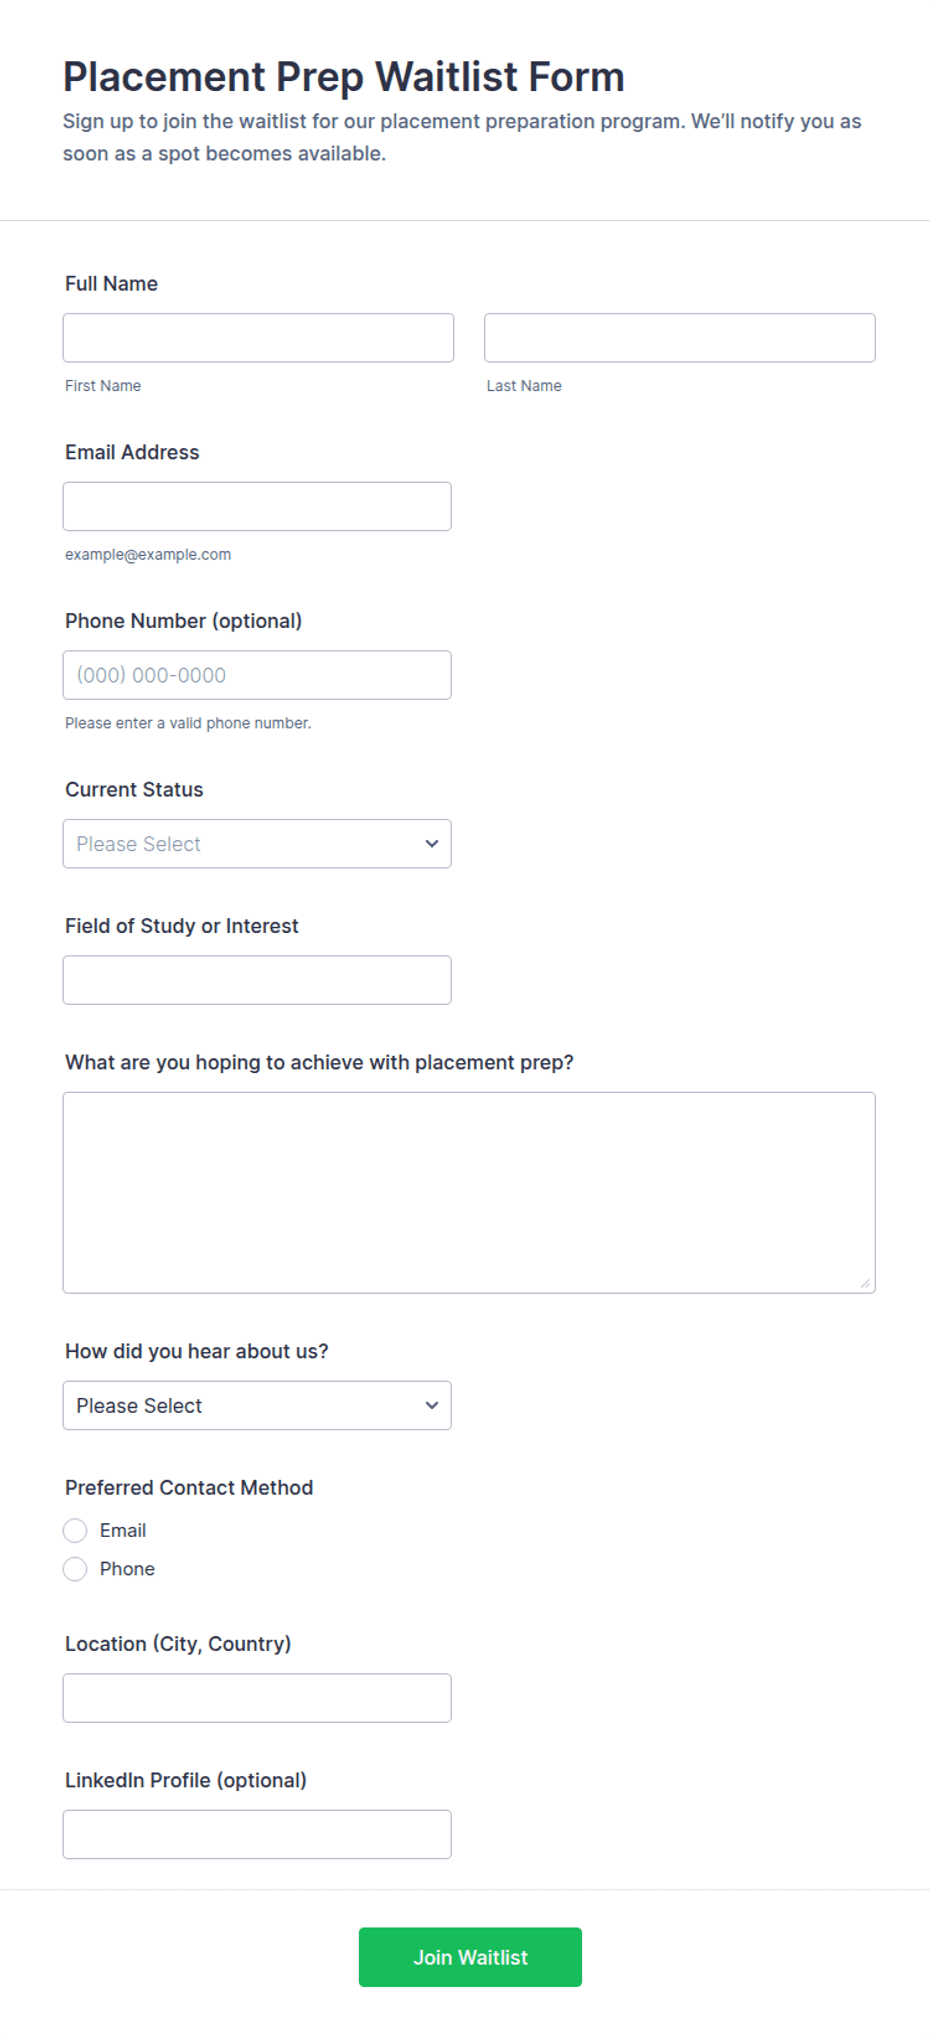The height and width of the screenshot is (2036, 930).
Task: Grab the textarea resize handle corner
Action: coord(865,1283)
